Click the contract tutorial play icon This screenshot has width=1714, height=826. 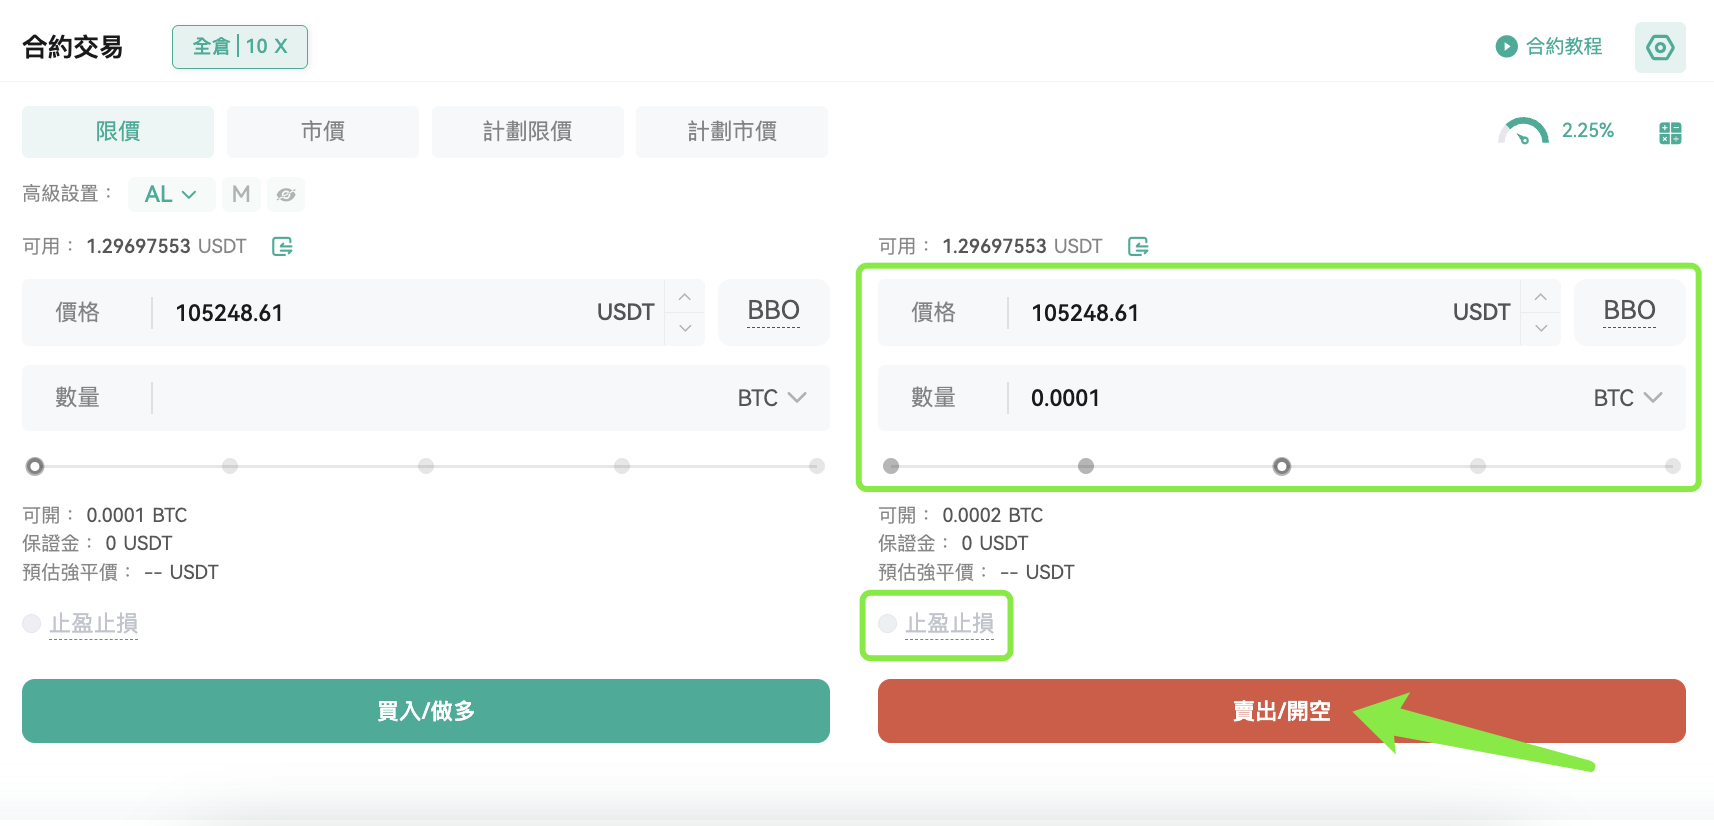(1506, 46)
